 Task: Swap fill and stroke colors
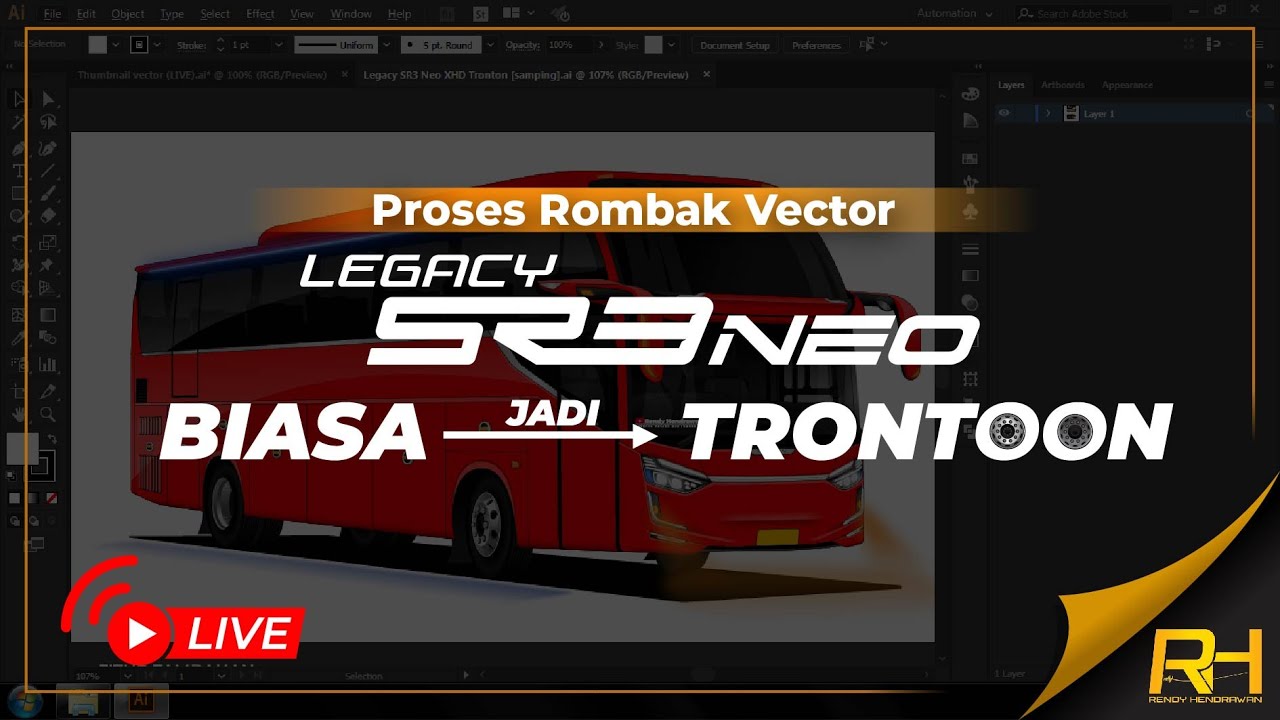pos(52,439)
